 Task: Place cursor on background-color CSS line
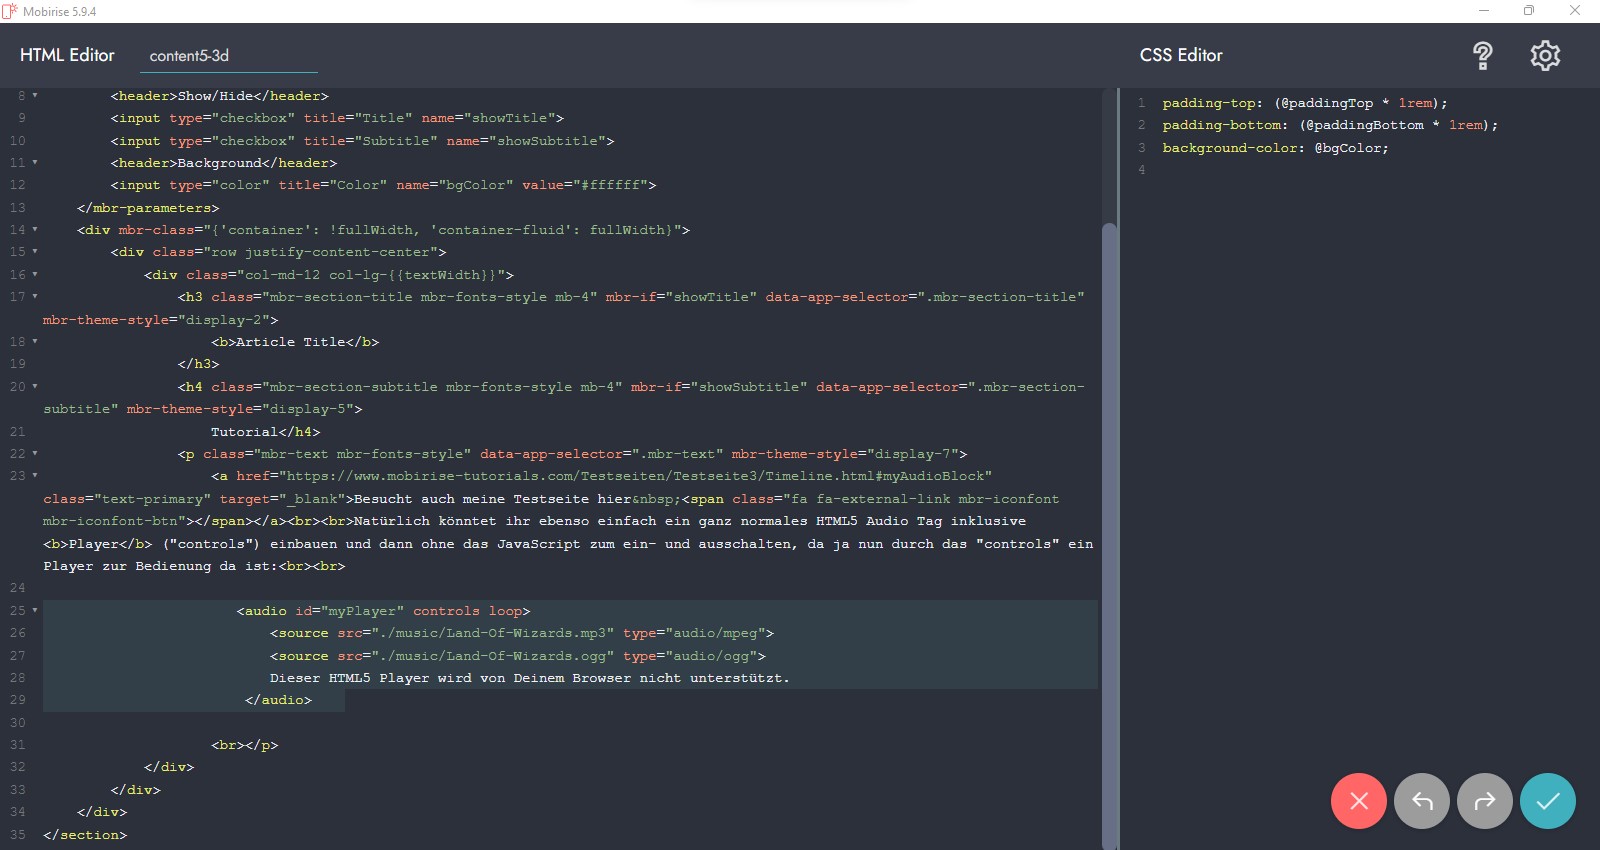coord(1274,148)
